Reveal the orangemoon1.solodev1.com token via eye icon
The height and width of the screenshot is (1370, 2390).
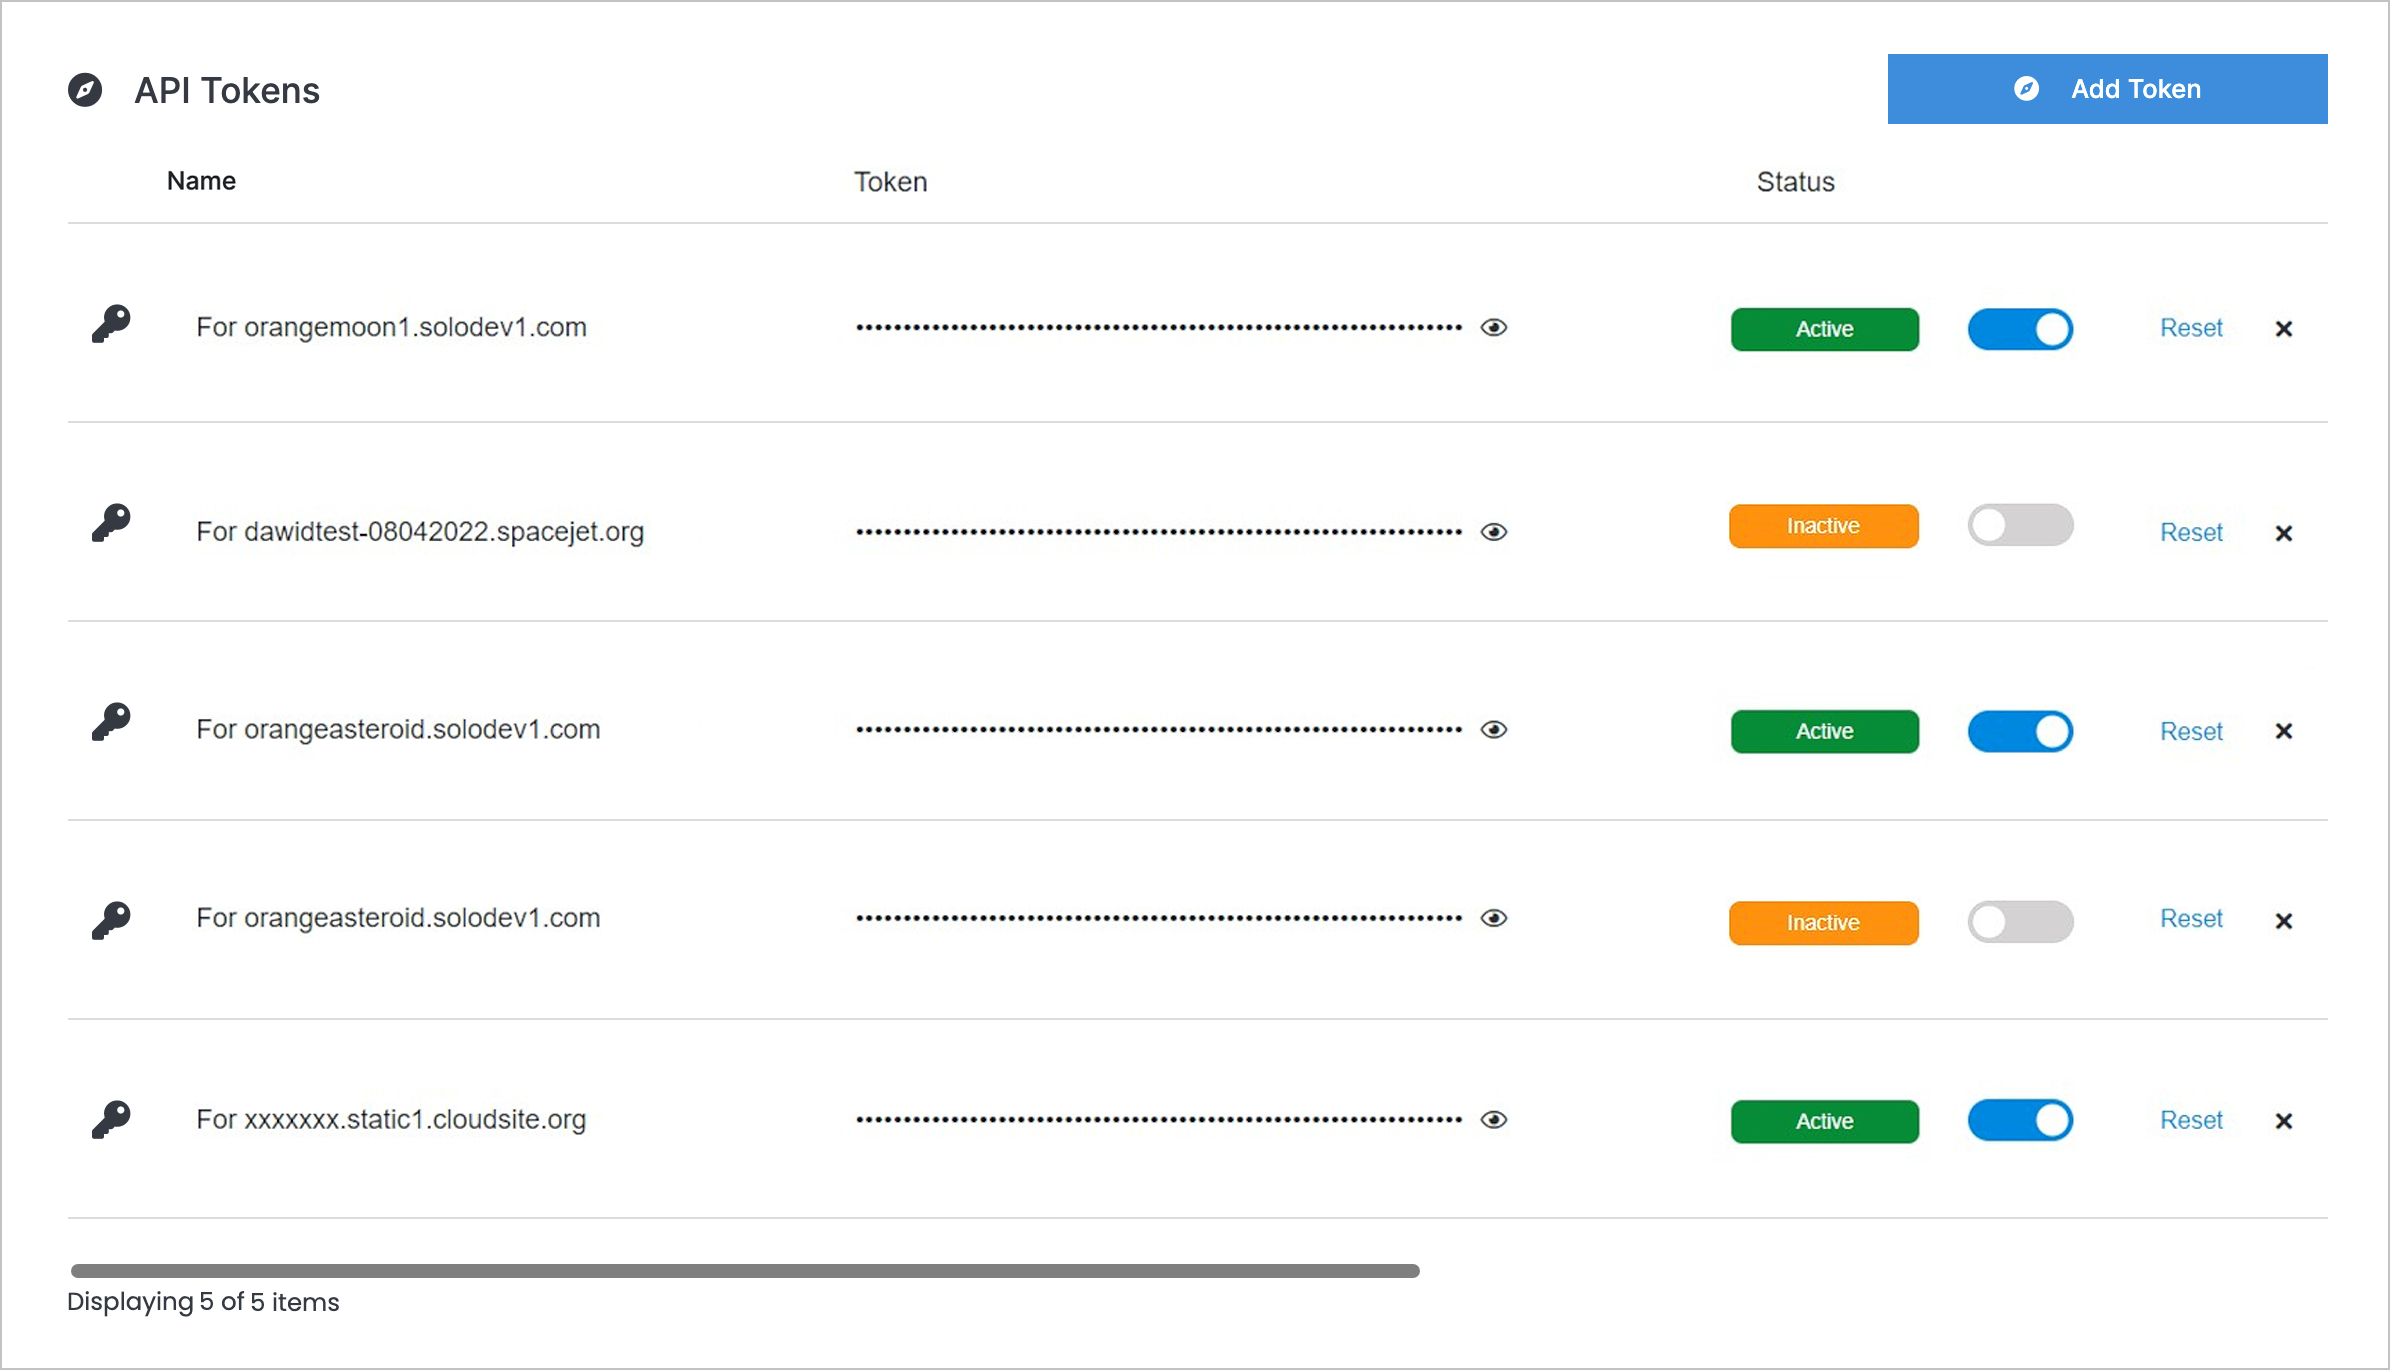point(1494,328)
